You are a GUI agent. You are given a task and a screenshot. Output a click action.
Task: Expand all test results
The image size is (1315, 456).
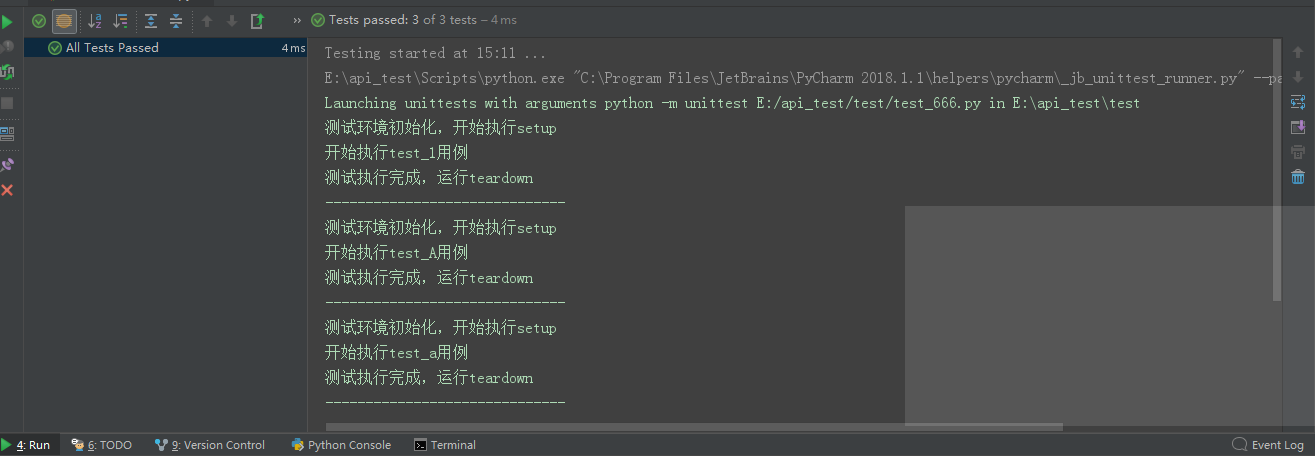click(x=151, y=21)
